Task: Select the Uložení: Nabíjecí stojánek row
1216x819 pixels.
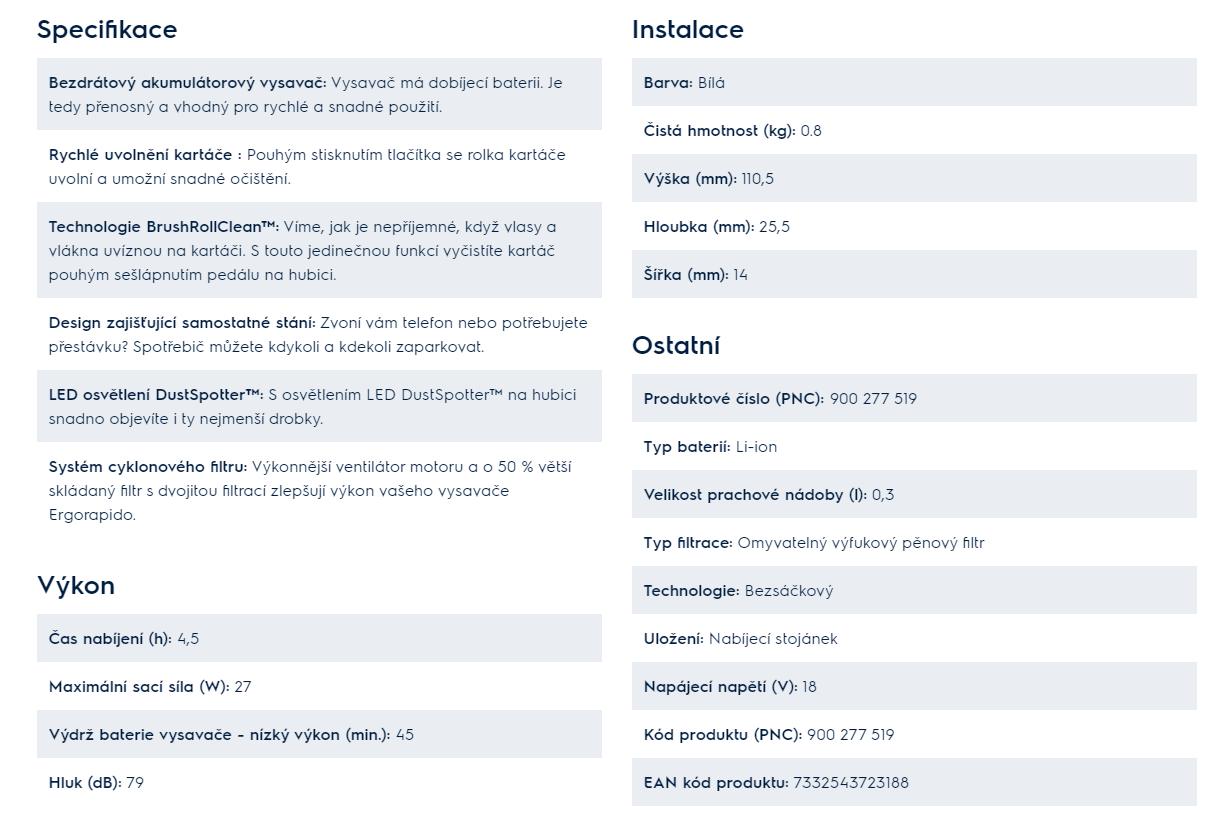Action: [914, 638]
